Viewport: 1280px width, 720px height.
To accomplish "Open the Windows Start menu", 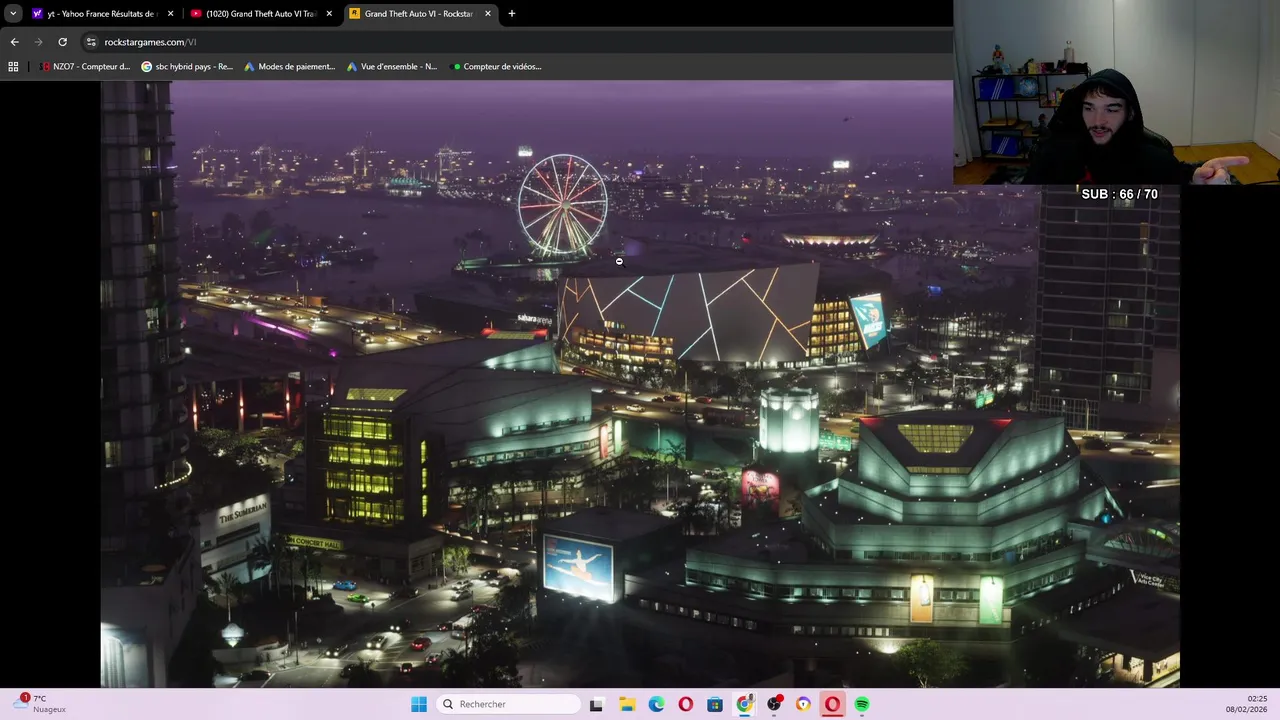I will (419, 704).
